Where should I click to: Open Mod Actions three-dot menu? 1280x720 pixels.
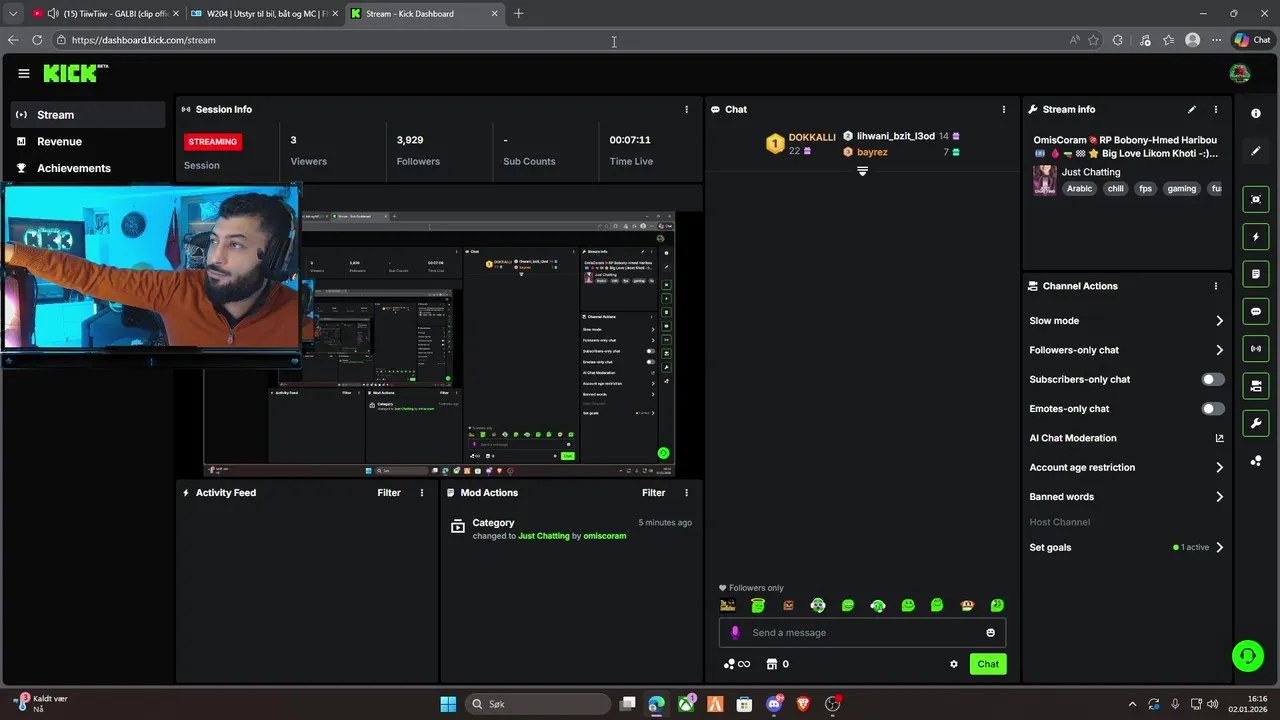click(686, 493)
